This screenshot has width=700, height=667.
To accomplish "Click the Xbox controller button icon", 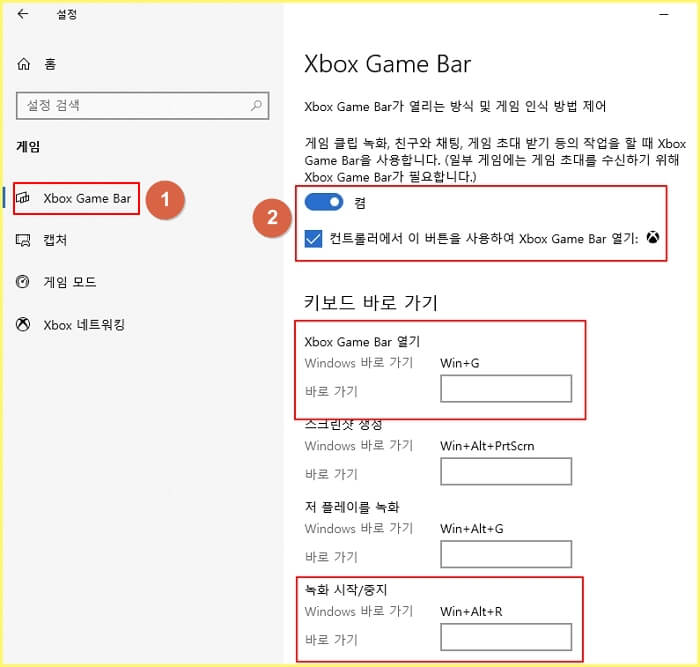I will coord(653,238).
